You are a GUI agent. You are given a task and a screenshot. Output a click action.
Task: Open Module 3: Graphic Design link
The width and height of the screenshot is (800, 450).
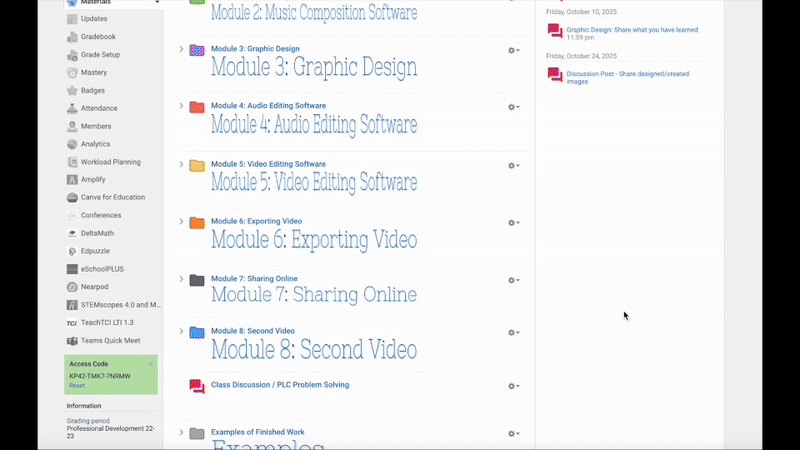[255, 49]
